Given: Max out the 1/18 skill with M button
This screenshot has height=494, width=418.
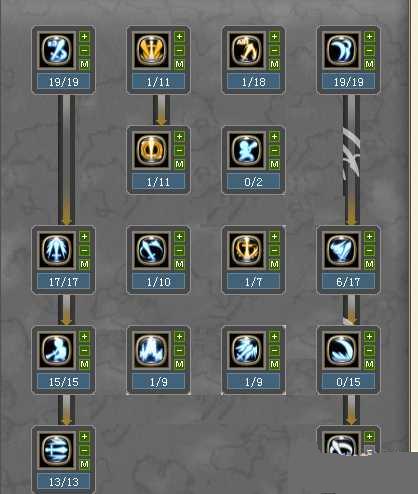Looking at the screenshot, I should pyautogui.click(x=274, y=64).
